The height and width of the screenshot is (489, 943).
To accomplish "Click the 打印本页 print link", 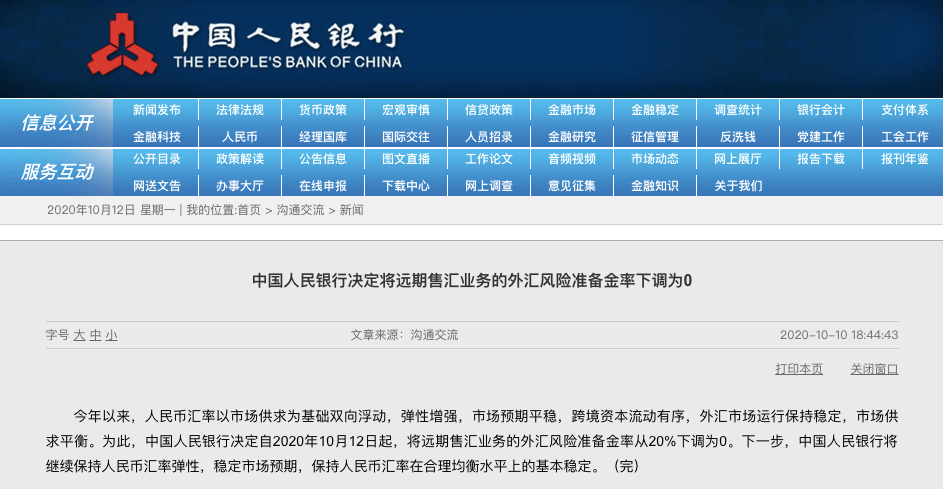I will coord(799,369).
